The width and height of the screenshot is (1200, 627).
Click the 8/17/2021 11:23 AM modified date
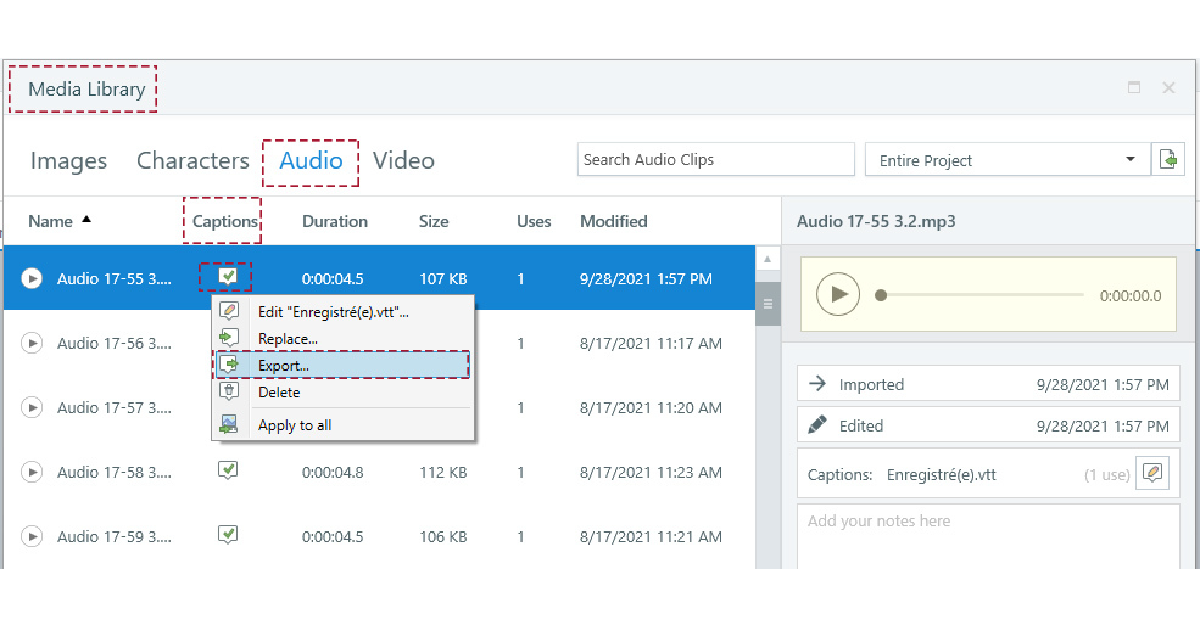click(x=651, y=472)
